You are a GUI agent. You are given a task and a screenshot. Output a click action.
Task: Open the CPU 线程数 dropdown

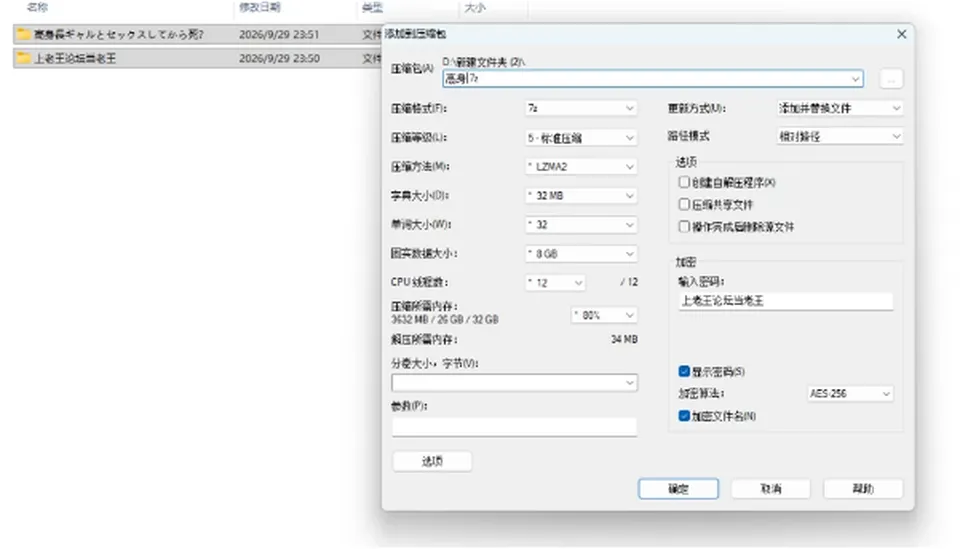coord(555,283)
